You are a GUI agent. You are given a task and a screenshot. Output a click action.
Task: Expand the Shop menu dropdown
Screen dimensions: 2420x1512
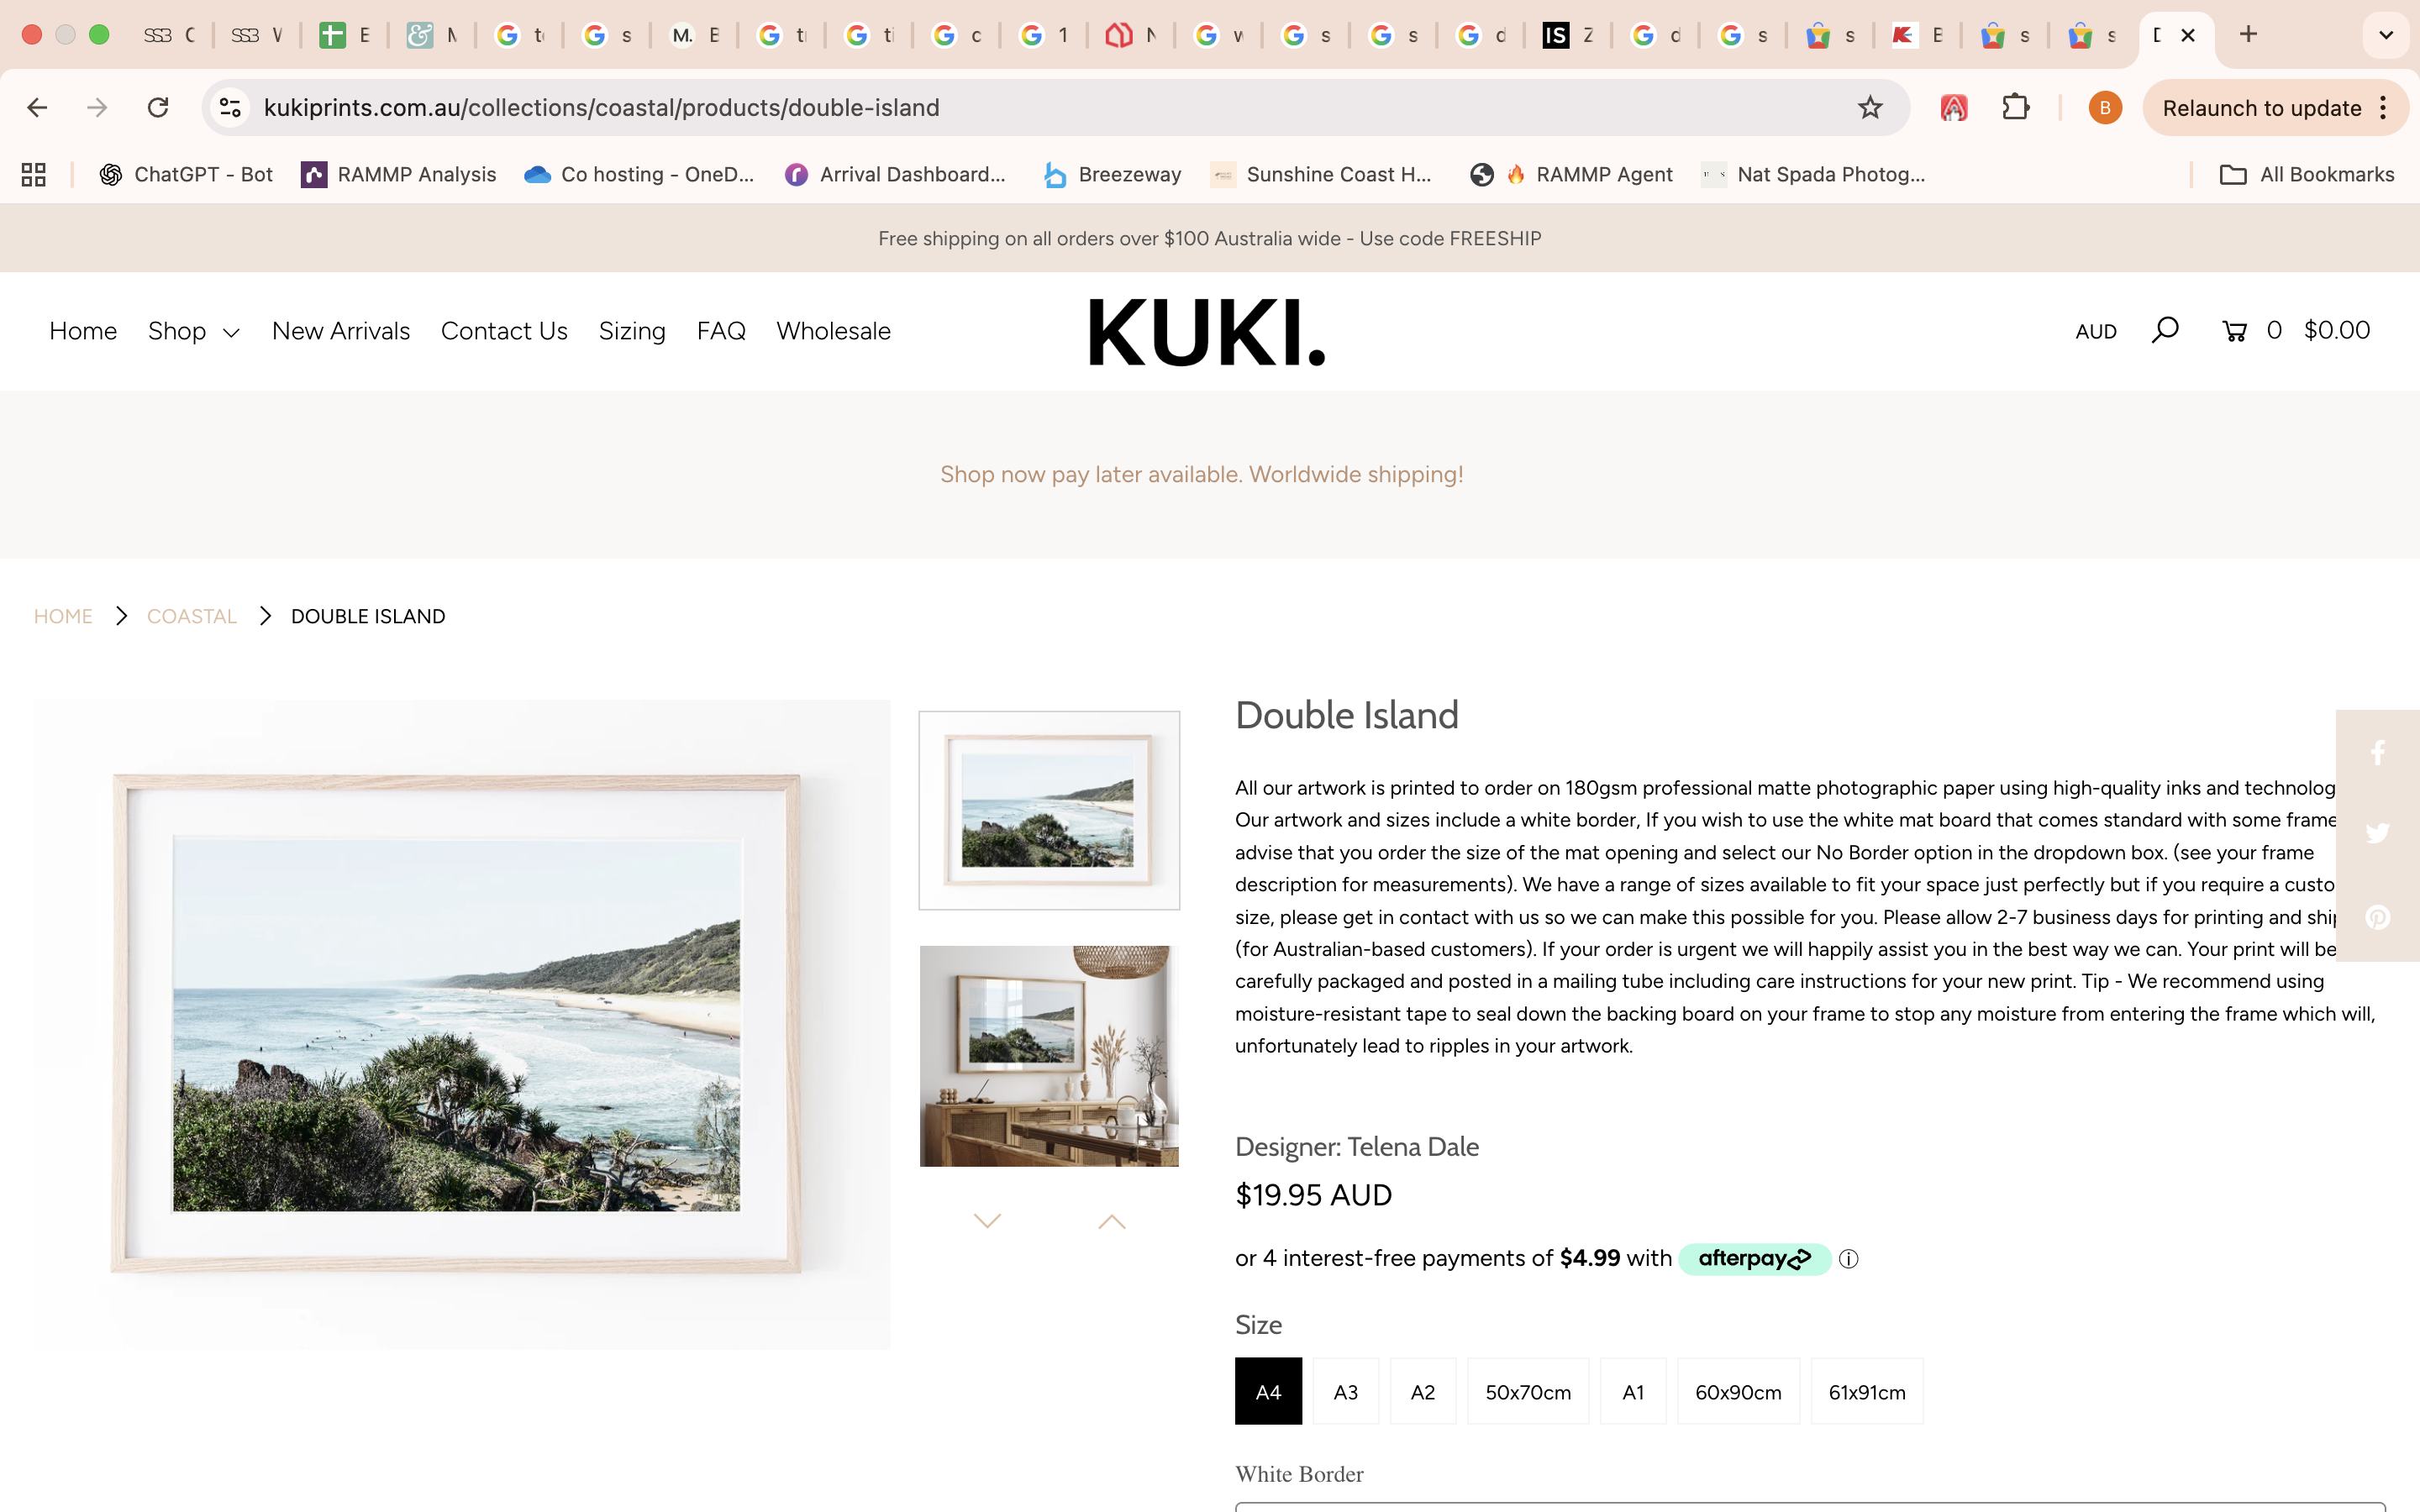coord(194,331)
